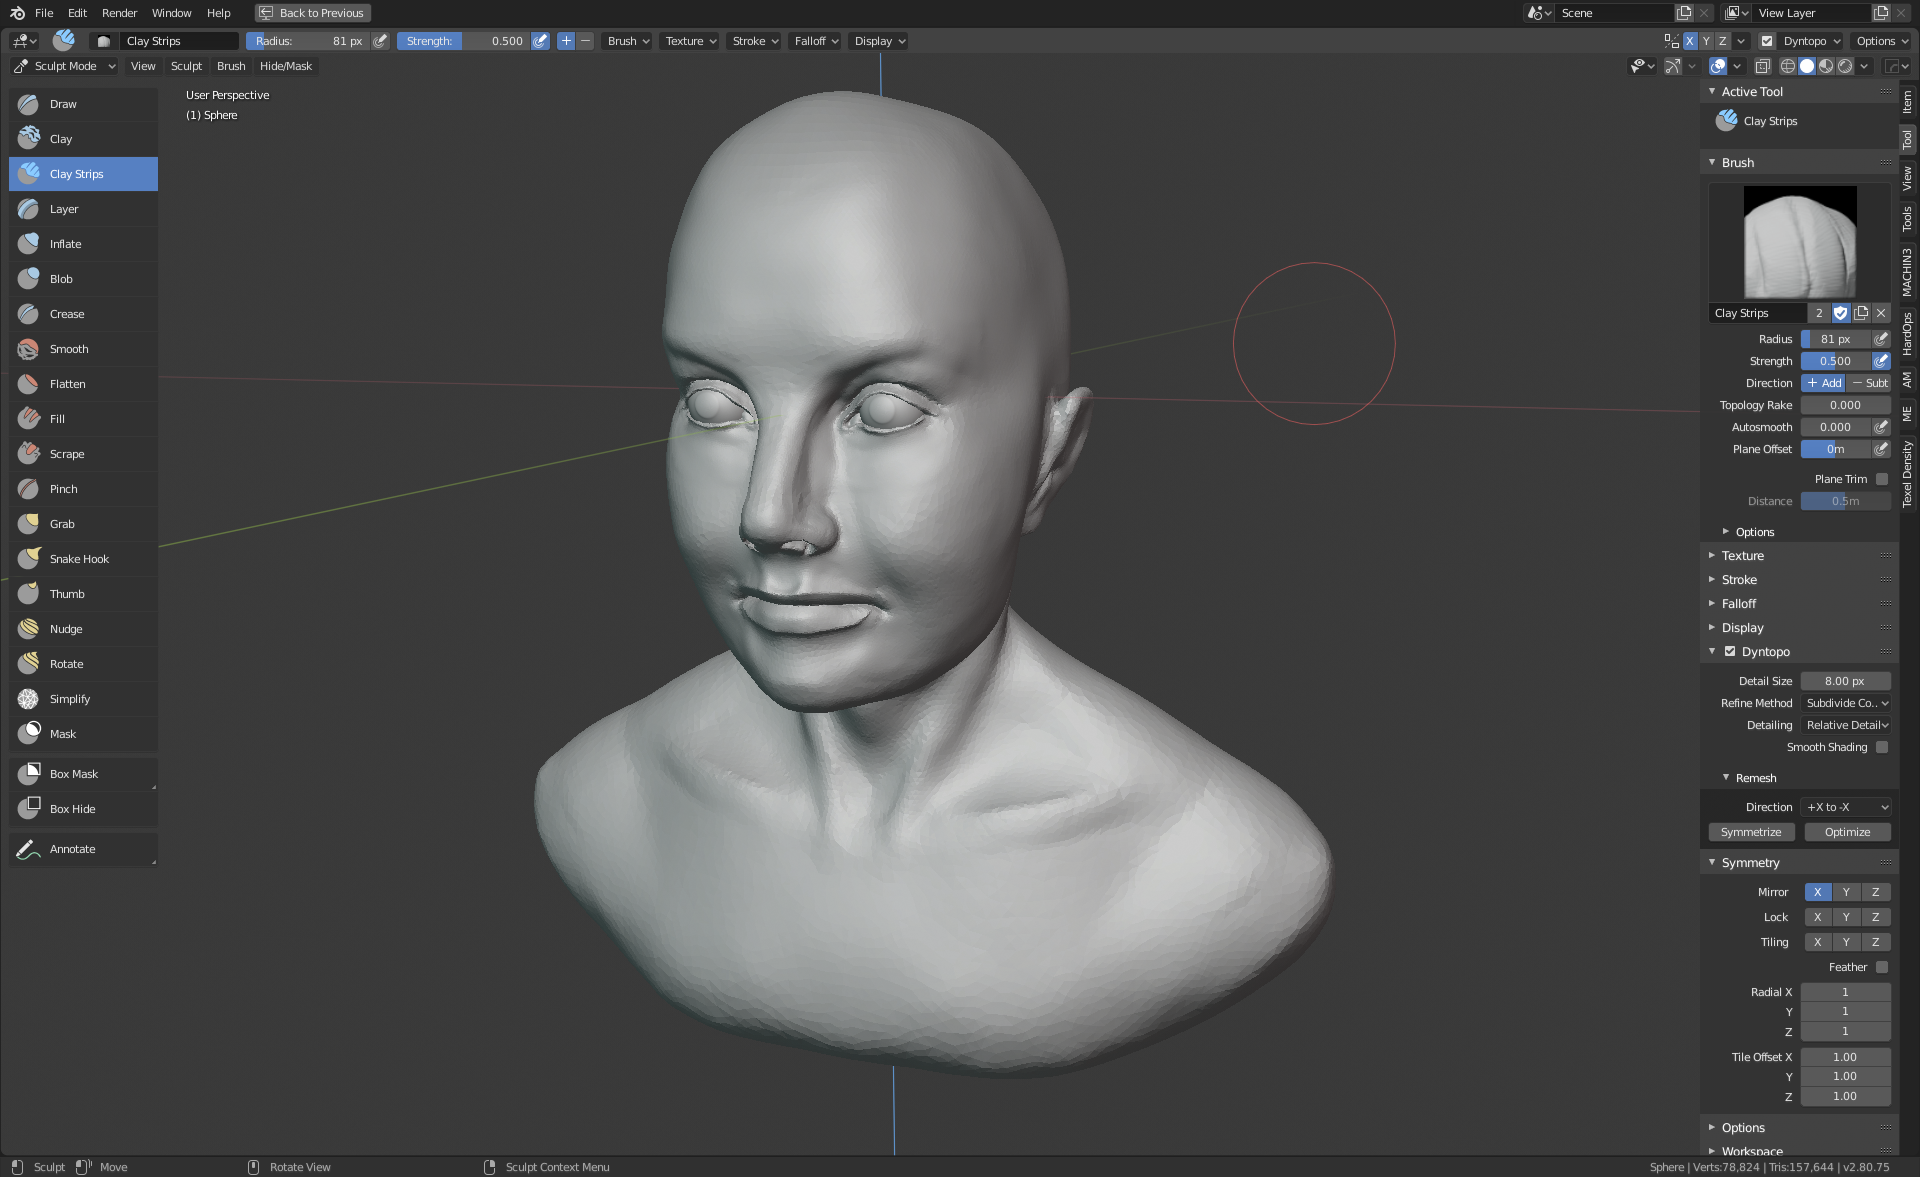Select the Snake Hook brush tool
This screenshot has height=1177, width=1920.
79,559
